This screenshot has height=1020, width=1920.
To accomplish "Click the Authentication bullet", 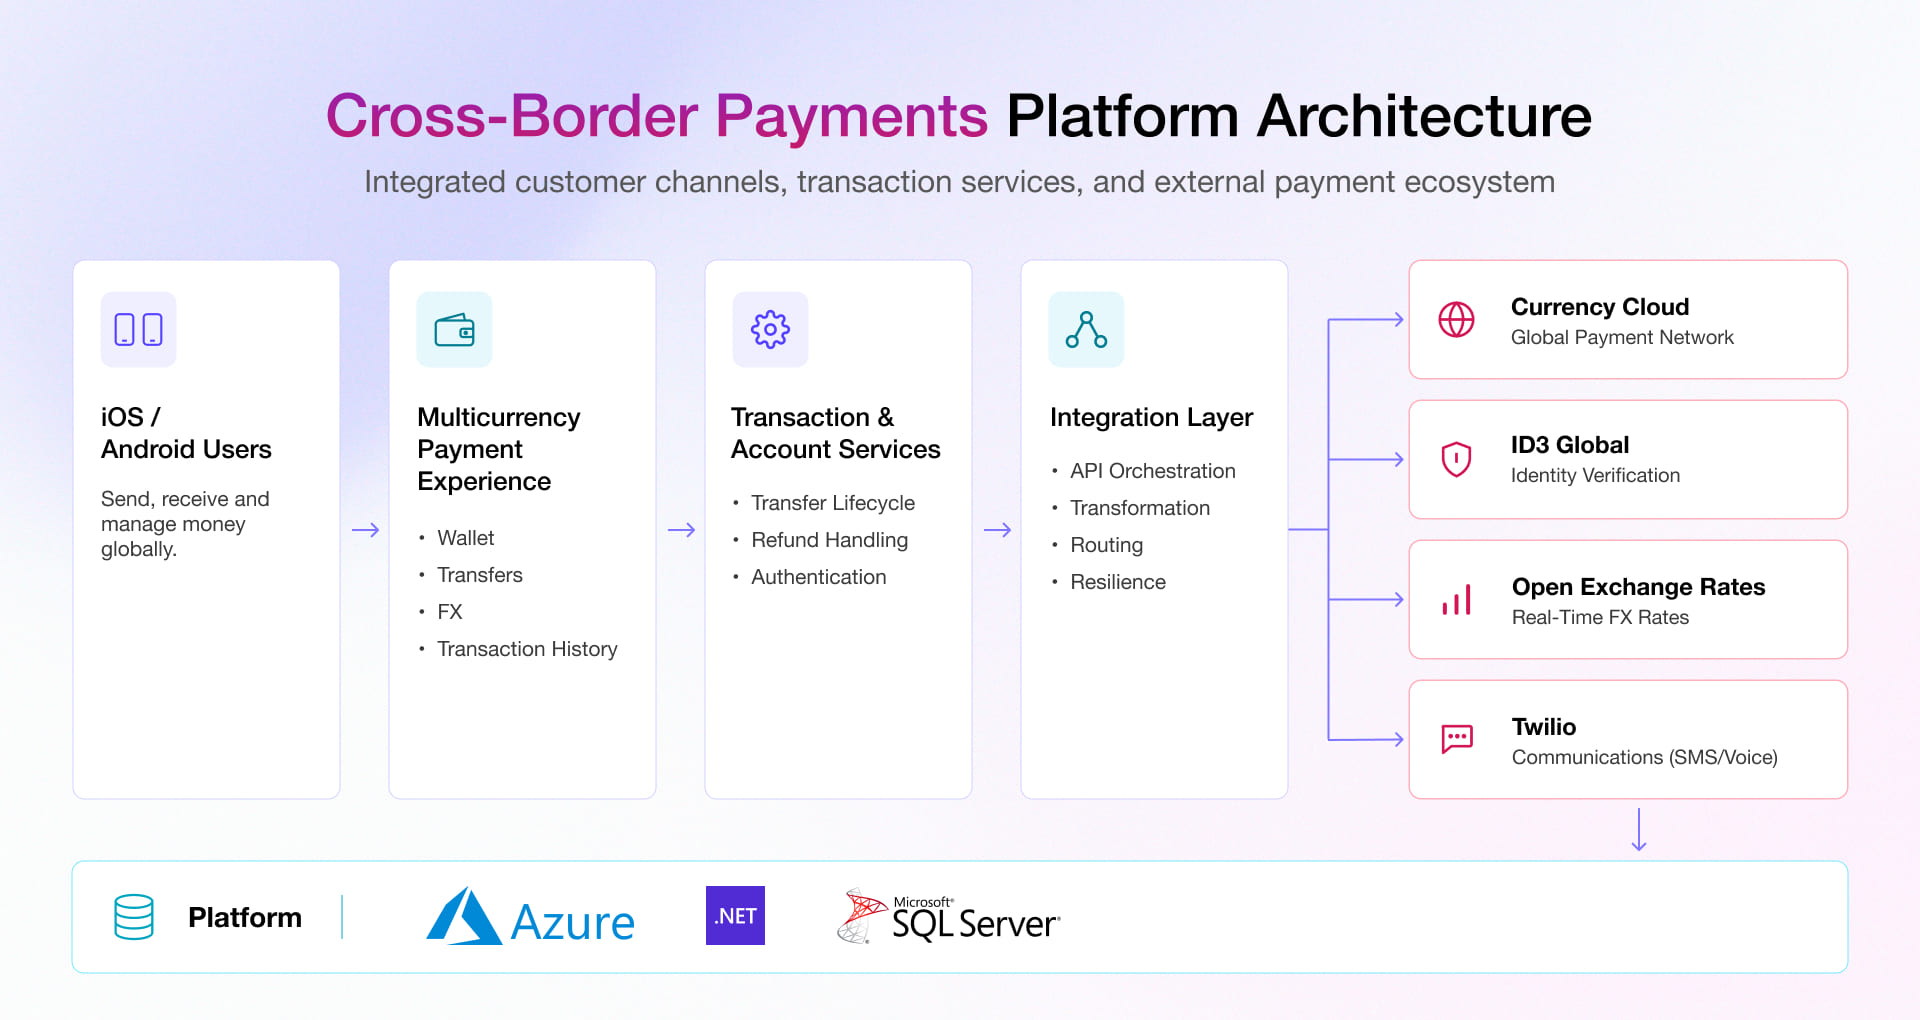I will pyautogui.click(x=818, y=577).
